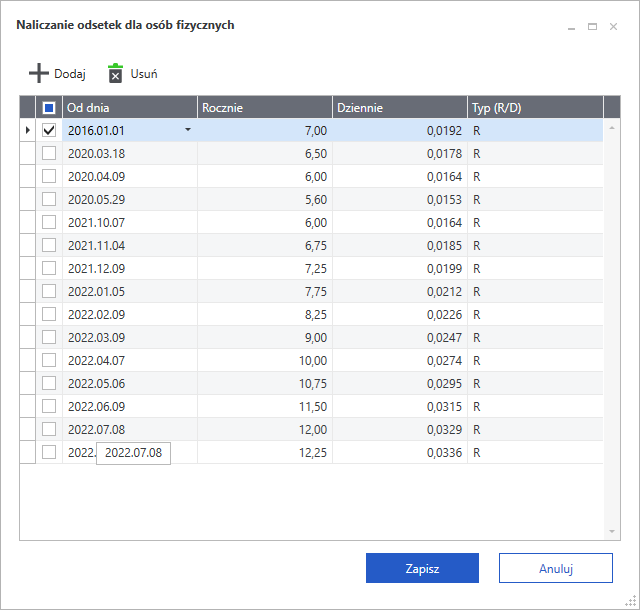Viewport: 640px width, 610px height.
Task: Close the Naliczanie odsetek dialog
Action: click(613, 27)
